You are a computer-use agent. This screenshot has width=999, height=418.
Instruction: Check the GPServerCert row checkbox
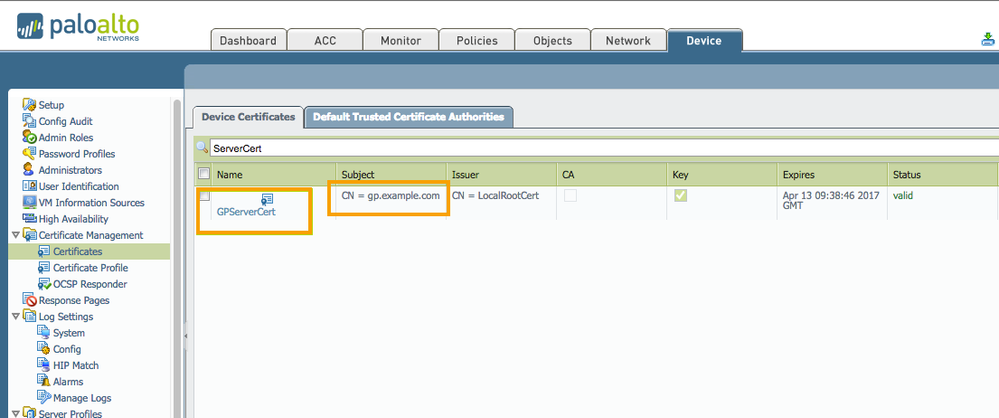point(204,196)
